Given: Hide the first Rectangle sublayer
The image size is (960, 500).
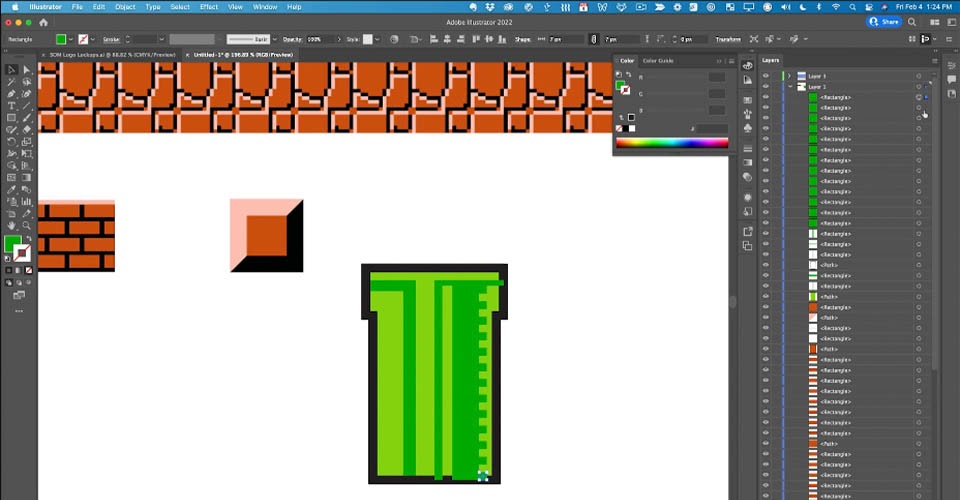Looking at the screenshot, I should pyautogui.click(x=765, y=97).
